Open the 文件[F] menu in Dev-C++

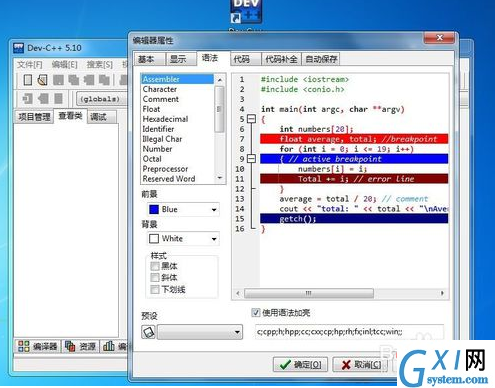click(x=29, y=64)
